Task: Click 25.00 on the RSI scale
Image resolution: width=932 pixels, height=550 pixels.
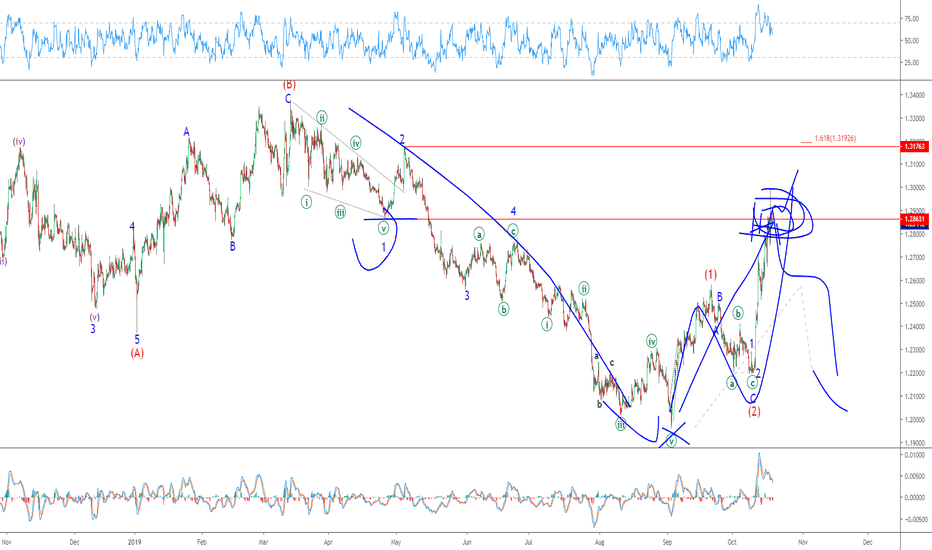Action: (911, 62)
